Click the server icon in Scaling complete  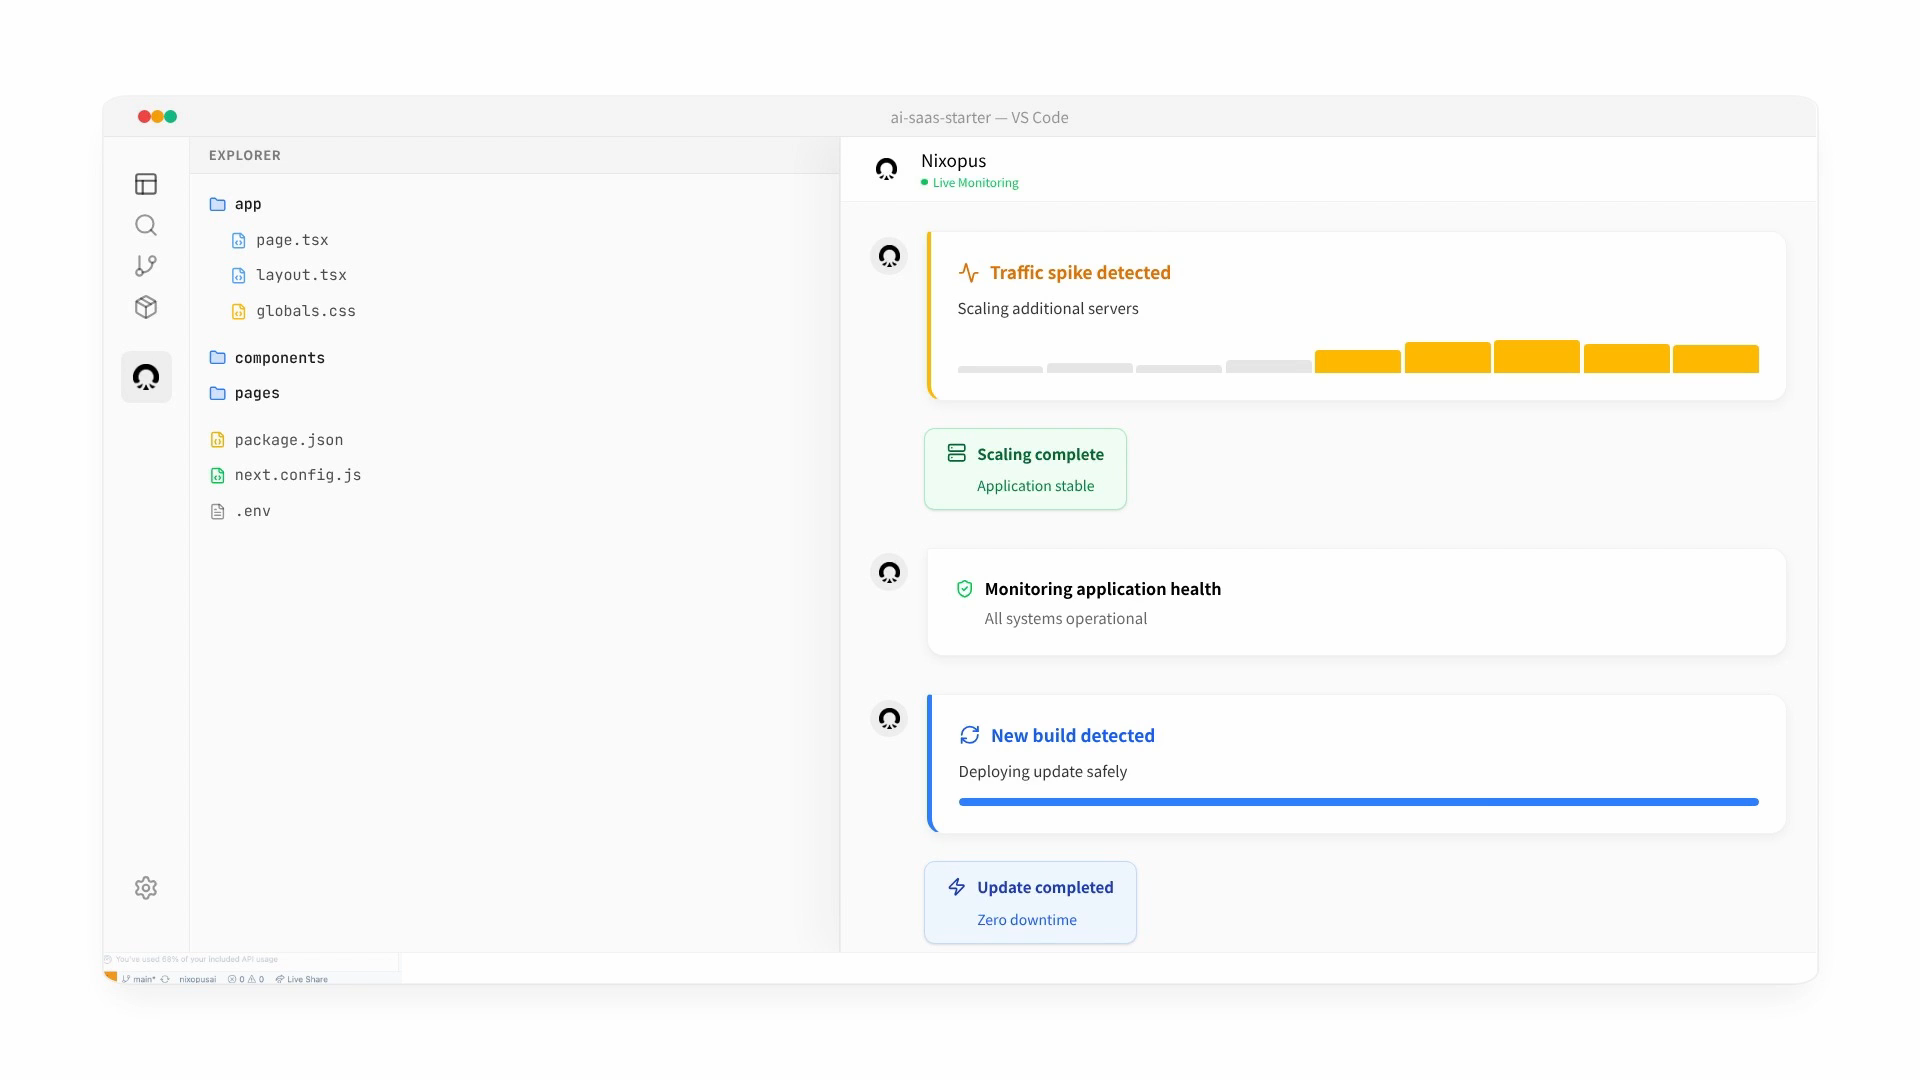click(x=956, y=453)
